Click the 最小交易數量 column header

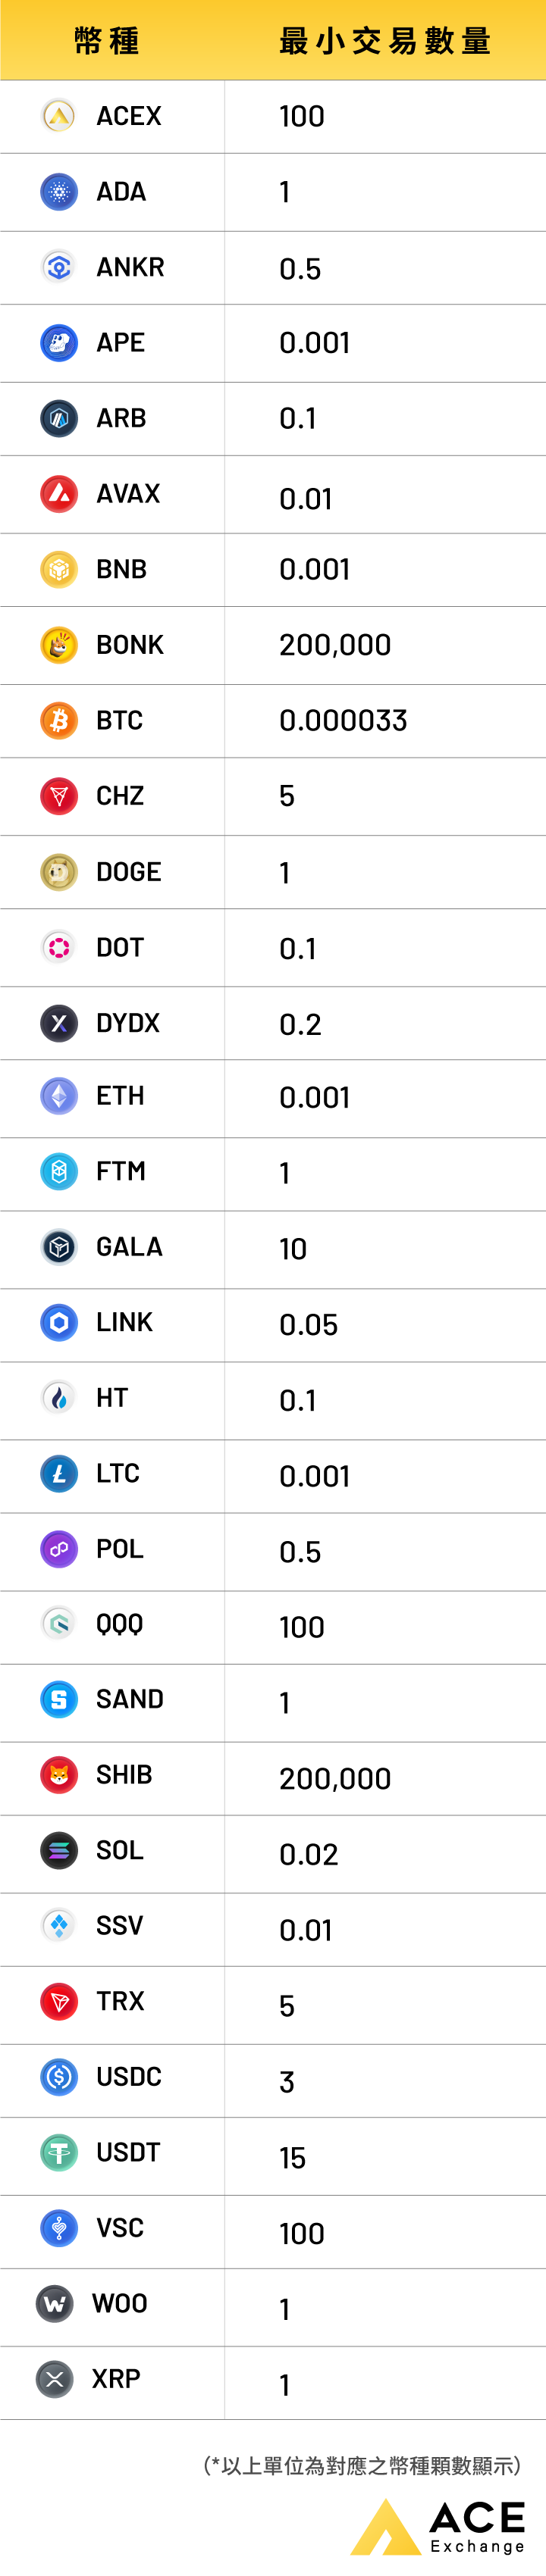click(385, 41)
